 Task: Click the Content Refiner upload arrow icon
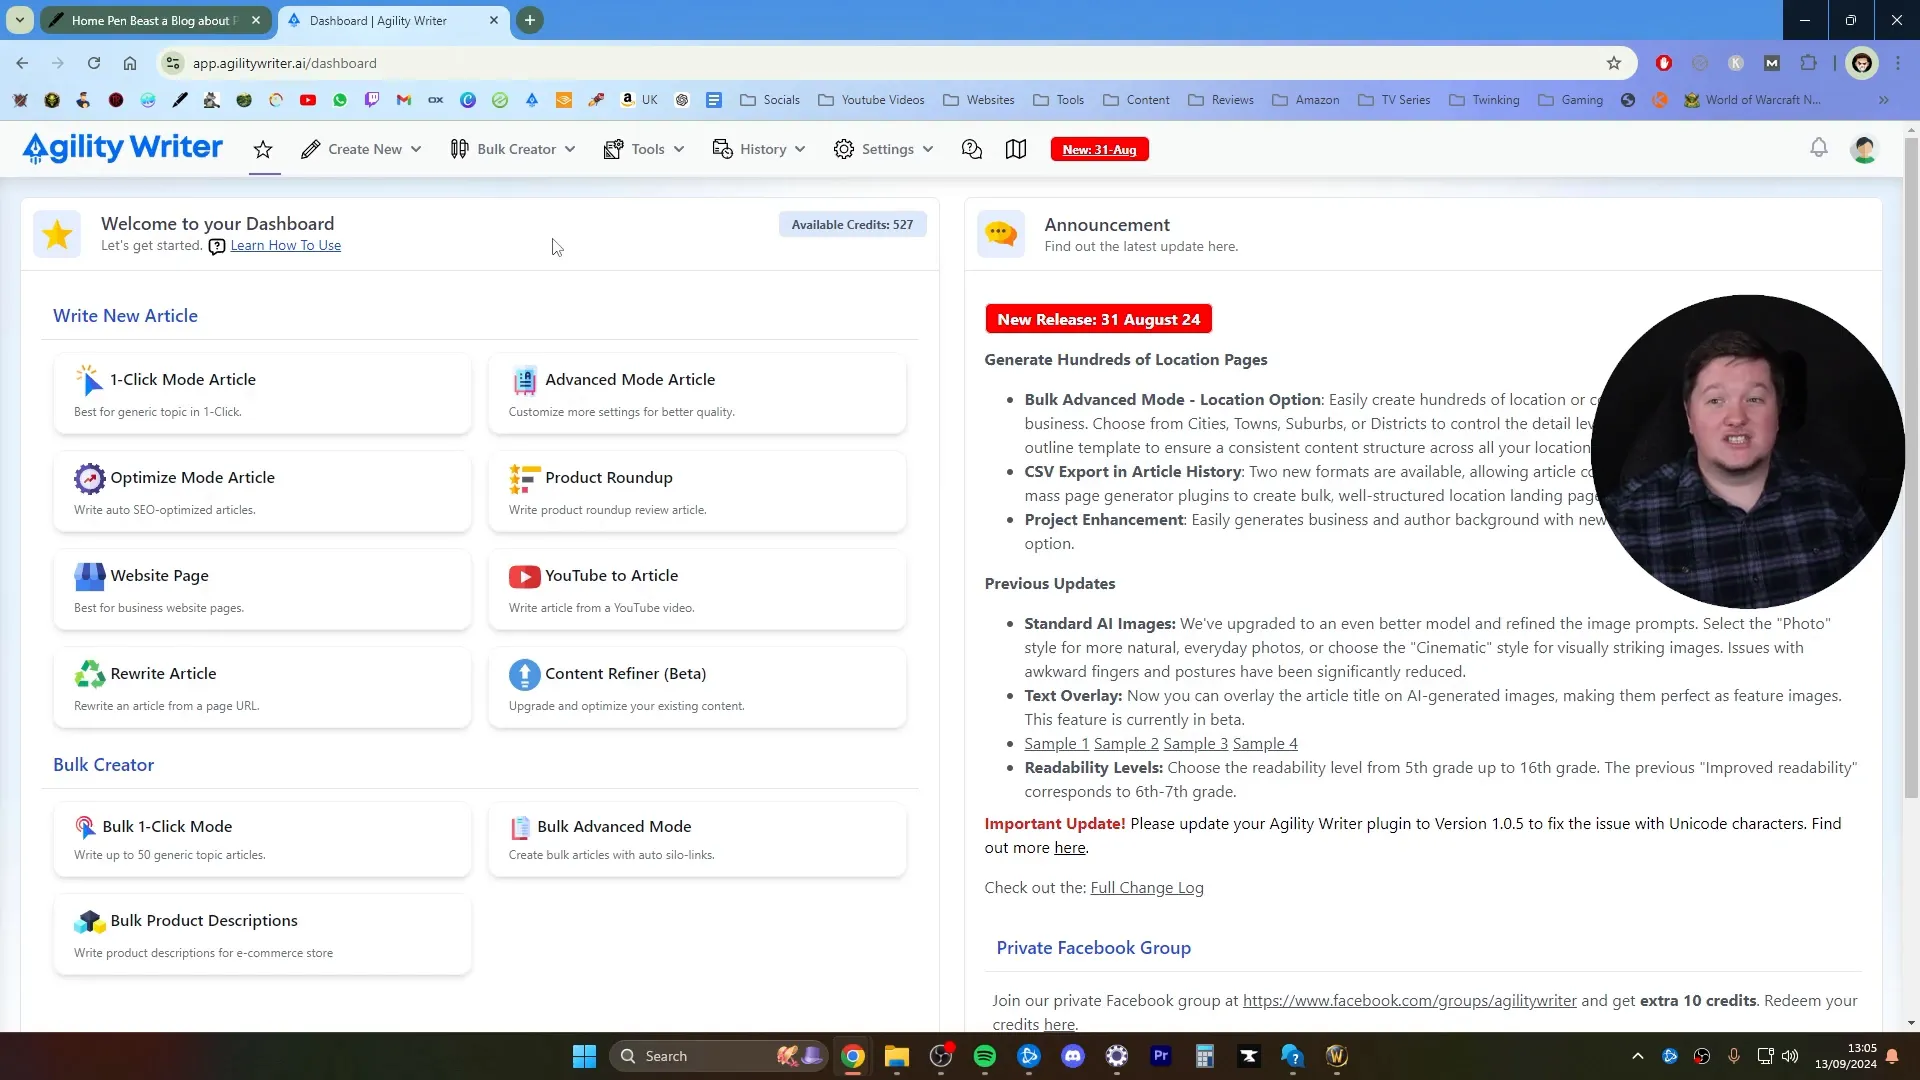tap(524, 674)
